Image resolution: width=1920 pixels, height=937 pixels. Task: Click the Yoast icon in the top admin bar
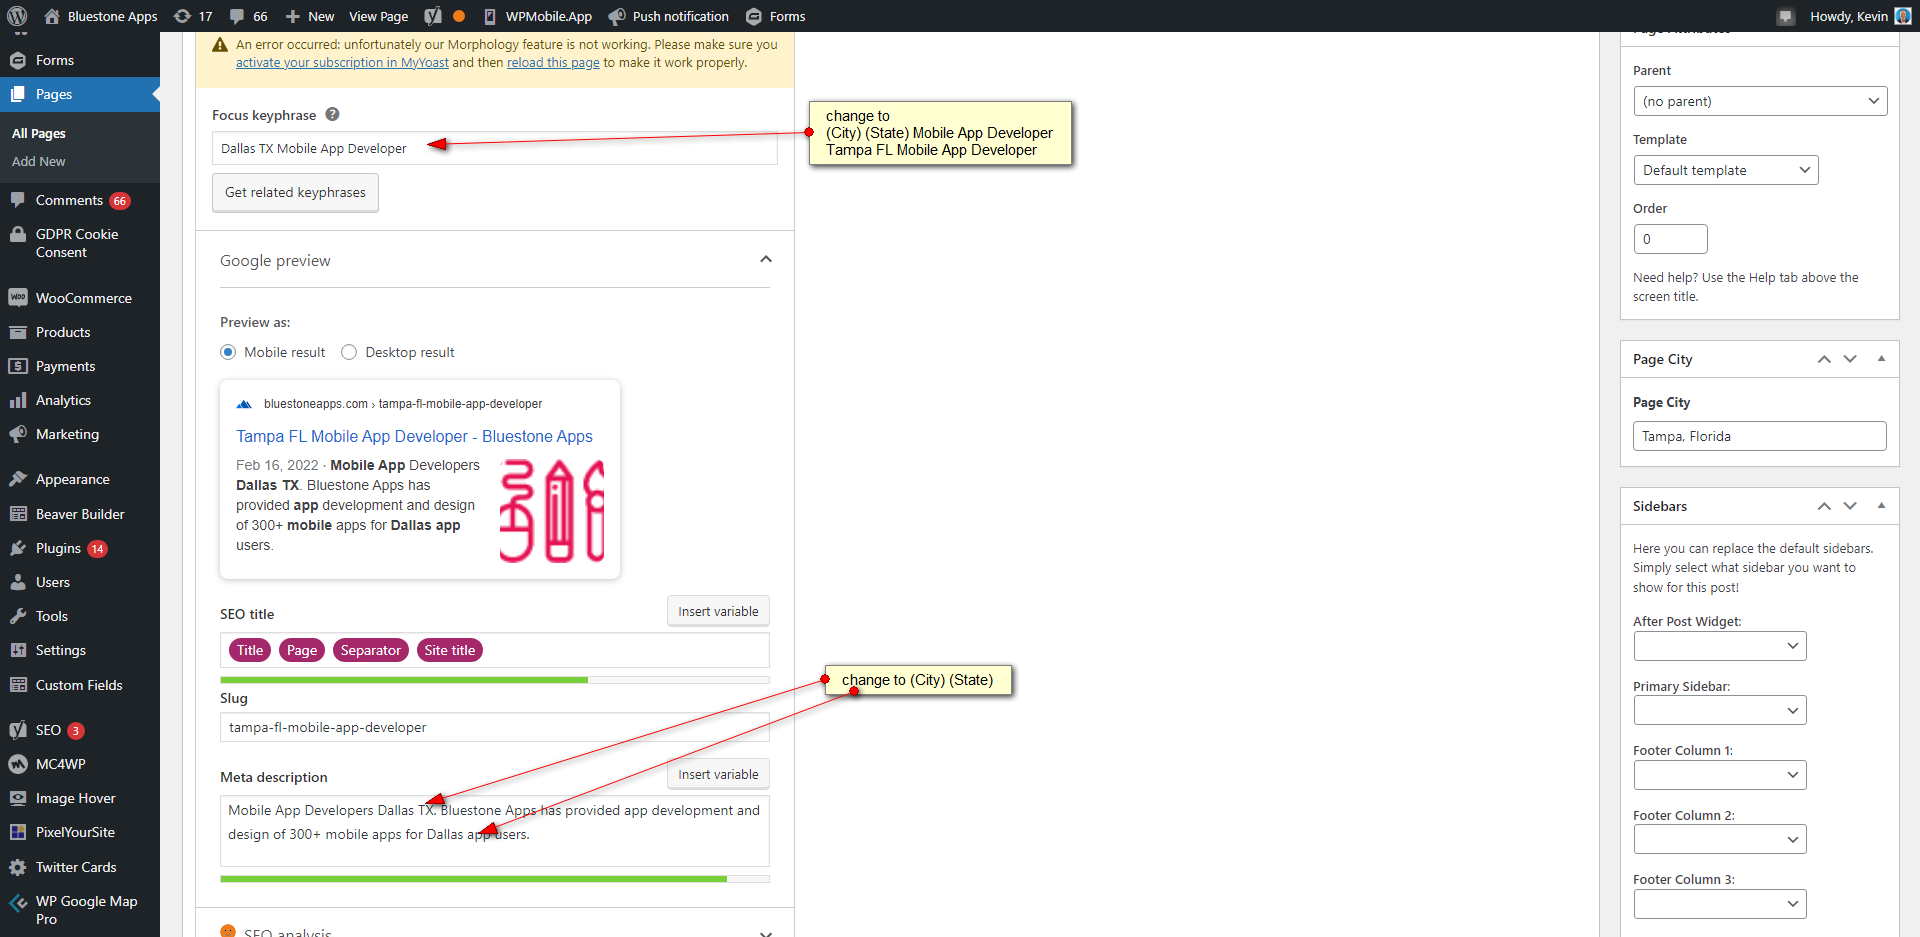click(x=433, y=16)
